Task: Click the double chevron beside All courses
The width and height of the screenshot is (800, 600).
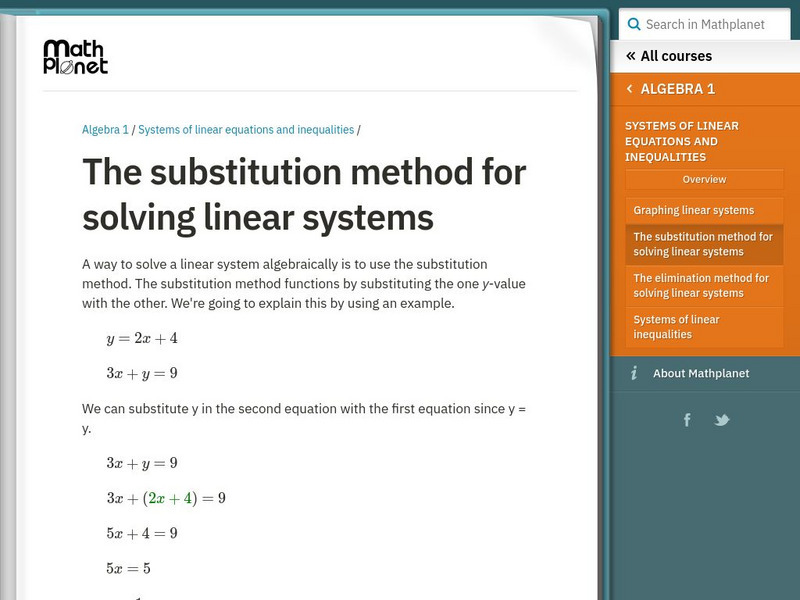Action: pos(631,56)
